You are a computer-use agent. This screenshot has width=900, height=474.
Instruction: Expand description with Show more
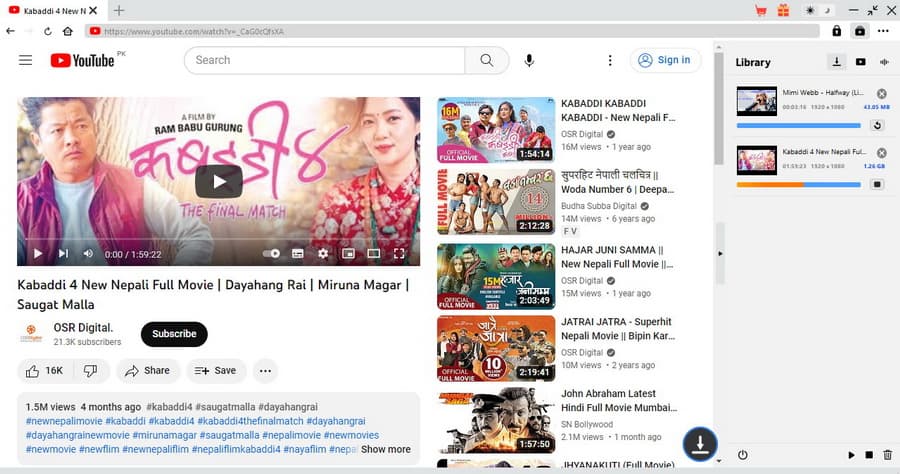tap(385, 449)
